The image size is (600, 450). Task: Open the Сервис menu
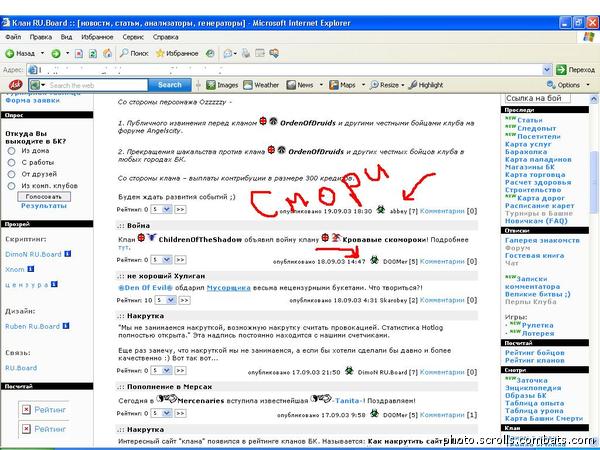coord(133,37)
